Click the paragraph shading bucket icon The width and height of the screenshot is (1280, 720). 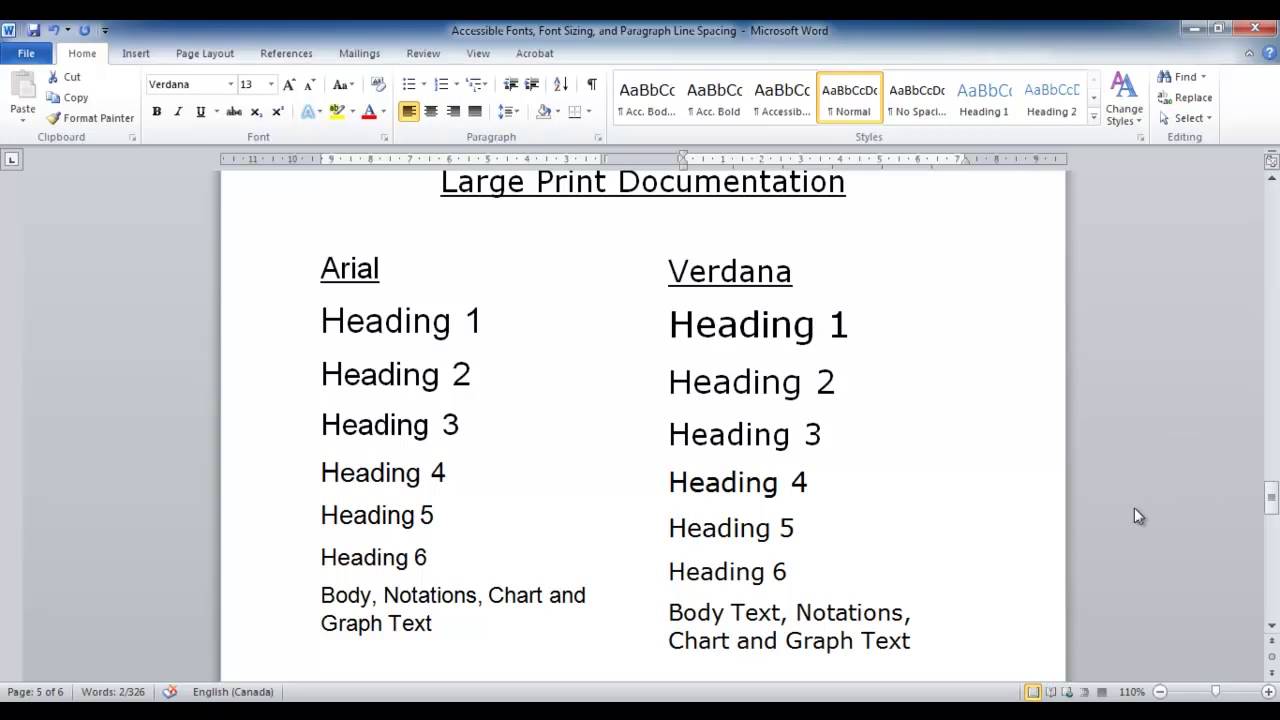tap(543, 112)
